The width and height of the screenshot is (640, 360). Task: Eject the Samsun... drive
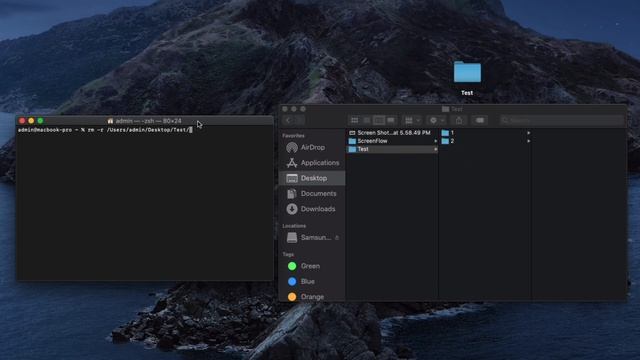tap(337, 238)
